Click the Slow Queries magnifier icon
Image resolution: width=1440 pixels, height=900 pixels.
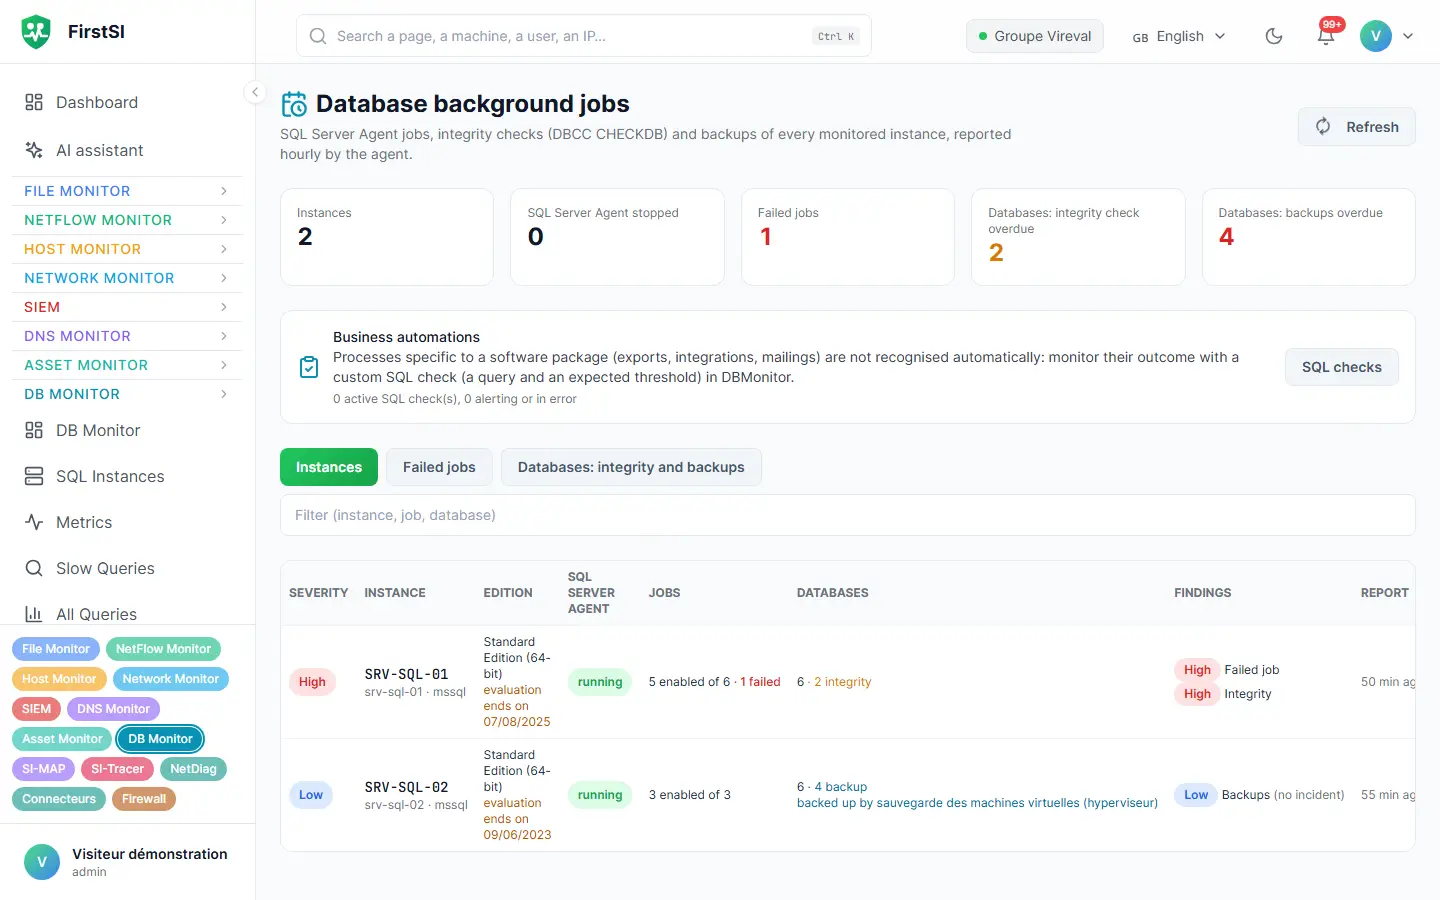coord(34,568)
